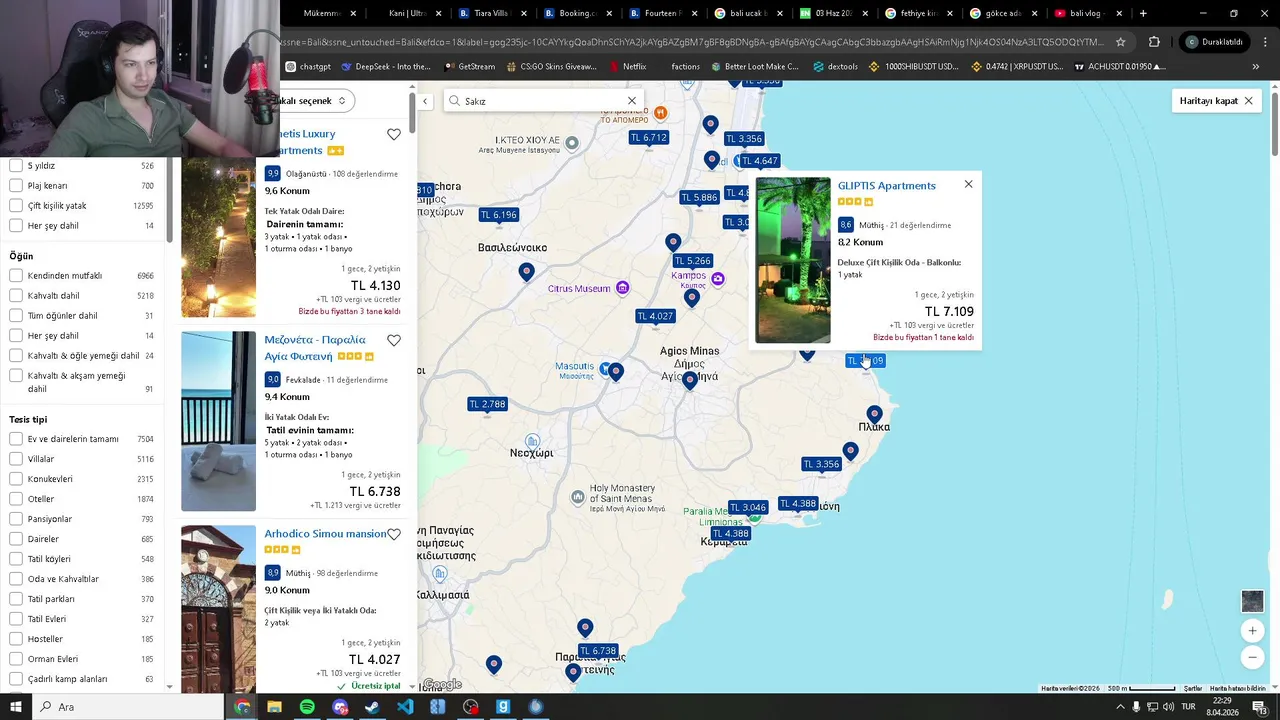Click the TL 3.046 map price marker

[x=747, y=508]
